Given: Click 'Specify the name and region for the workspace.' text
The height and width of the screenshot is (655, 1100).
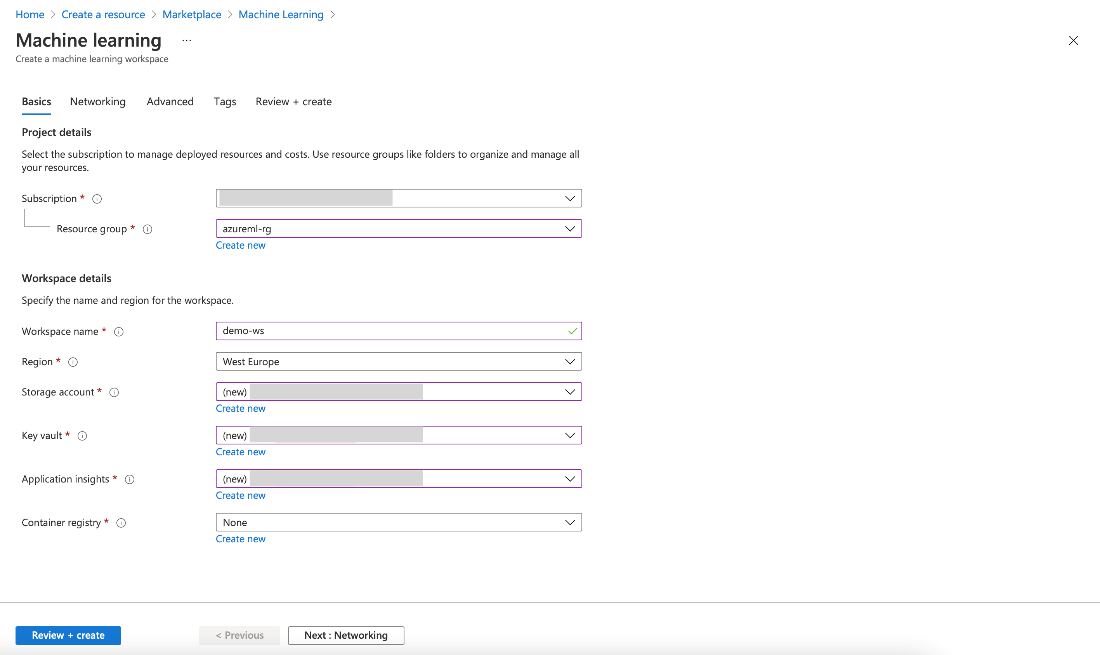Looking at the screenshot, I should (x=128, y=301).
